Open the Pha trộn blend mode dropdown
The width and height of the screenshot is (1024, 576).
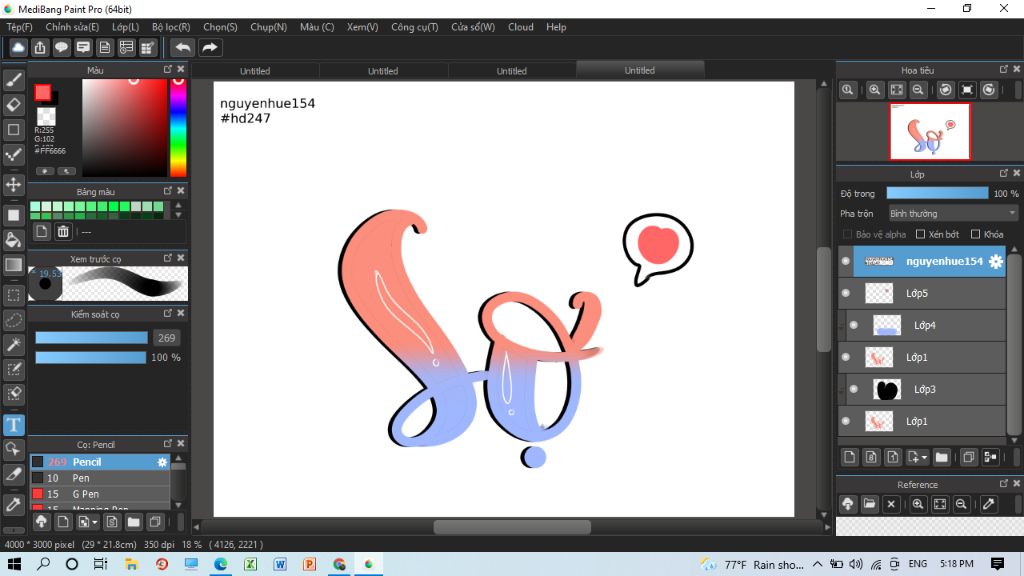[x=953, y=214]
